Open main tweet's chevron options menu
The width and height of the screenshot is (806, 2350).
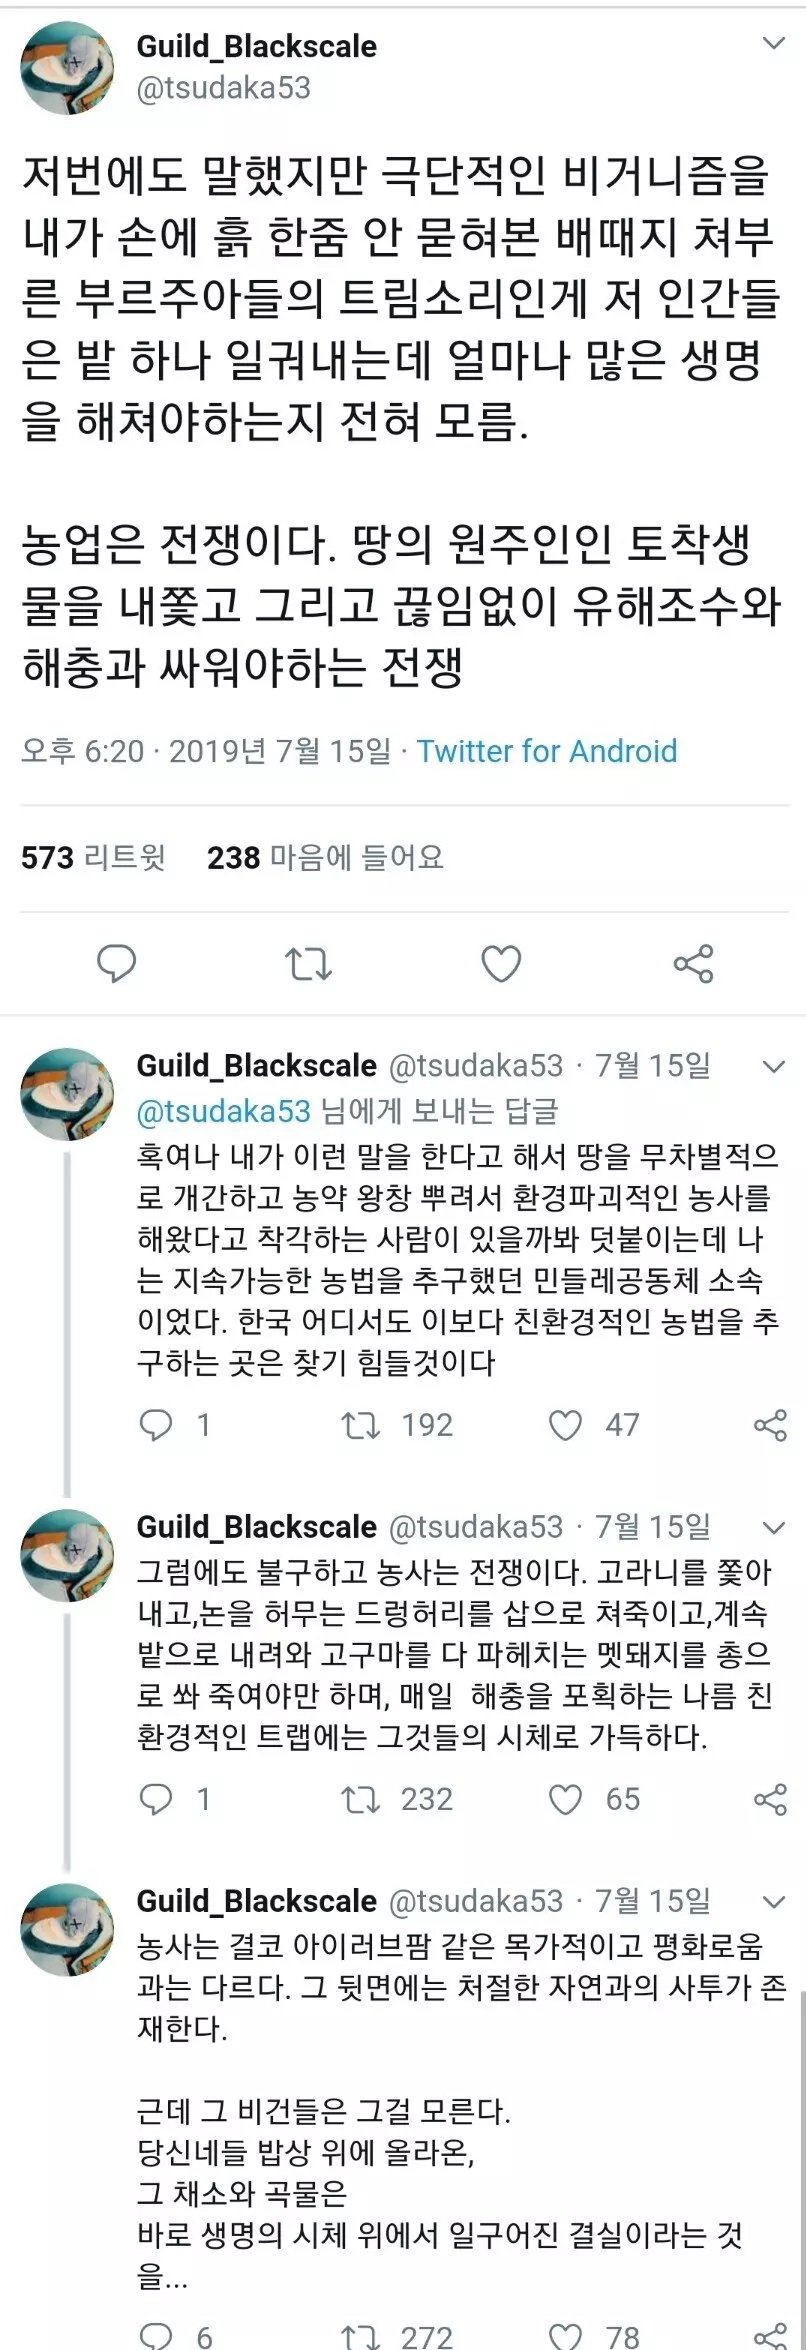point(774,44)
